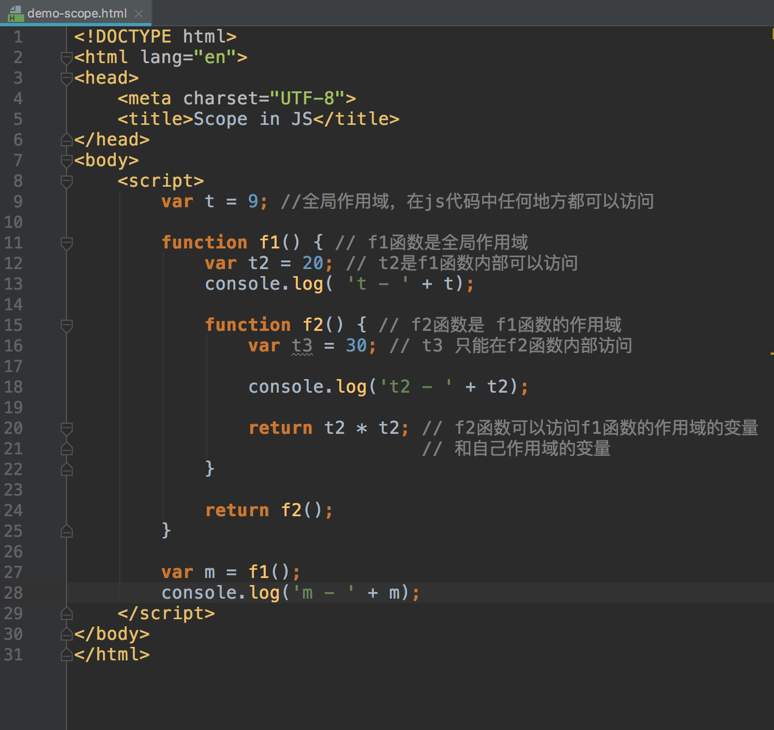Collapse the script tag fold on line 8

66,182
